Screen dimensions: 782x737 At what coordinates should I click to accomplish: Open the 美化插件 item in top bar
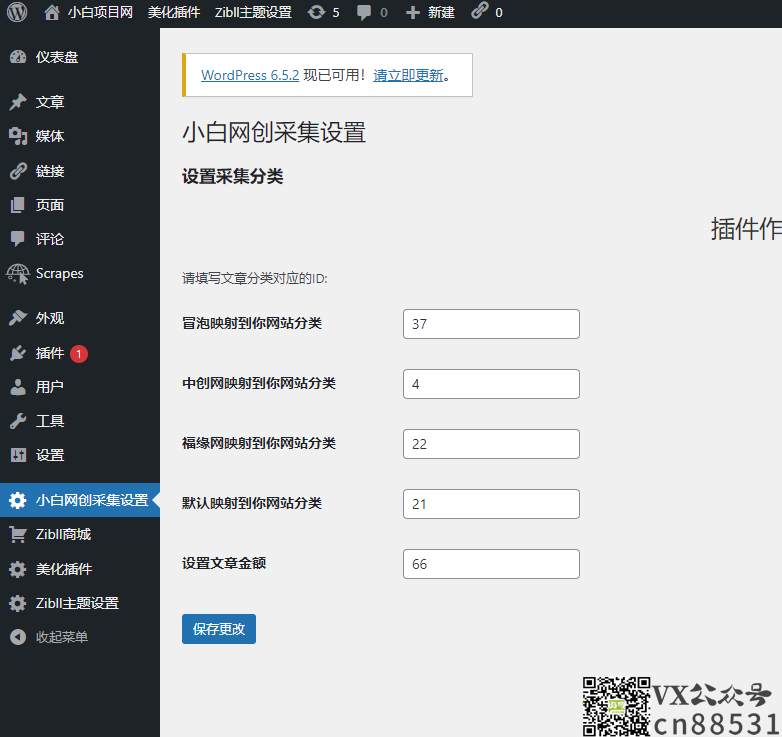point(174,12)
